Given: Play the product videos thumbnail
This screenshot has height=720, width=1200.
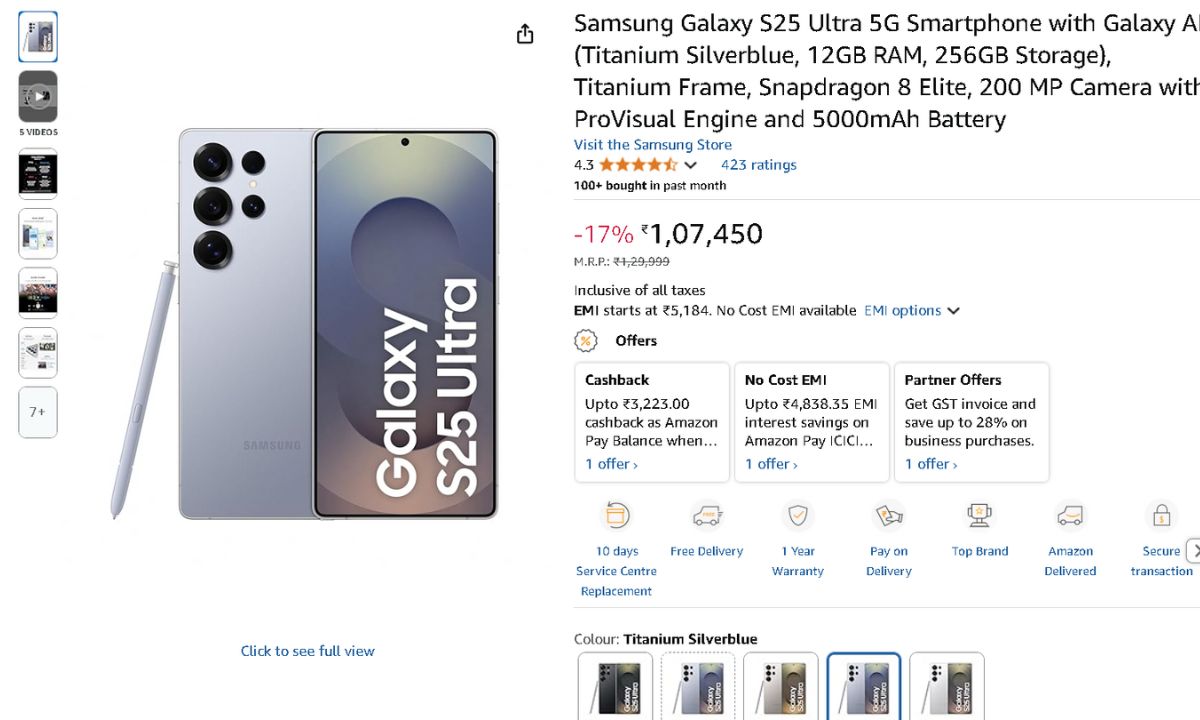Looking at the screenshot, I should tap(38, 97).
